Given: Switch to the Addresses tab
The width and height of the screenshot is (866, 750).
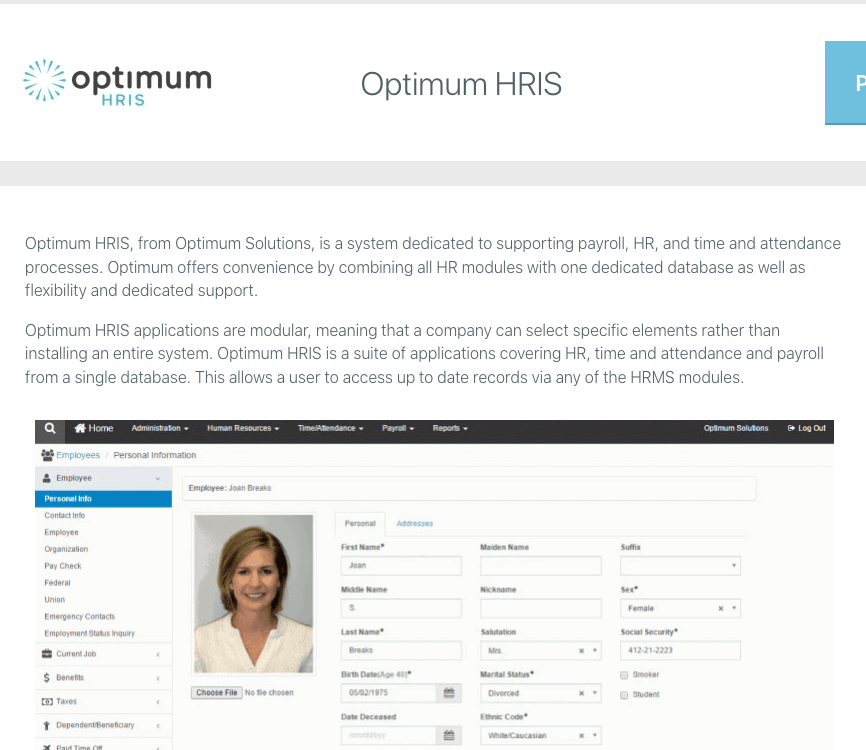Looking at the screenshot, I should click(415, 524).
